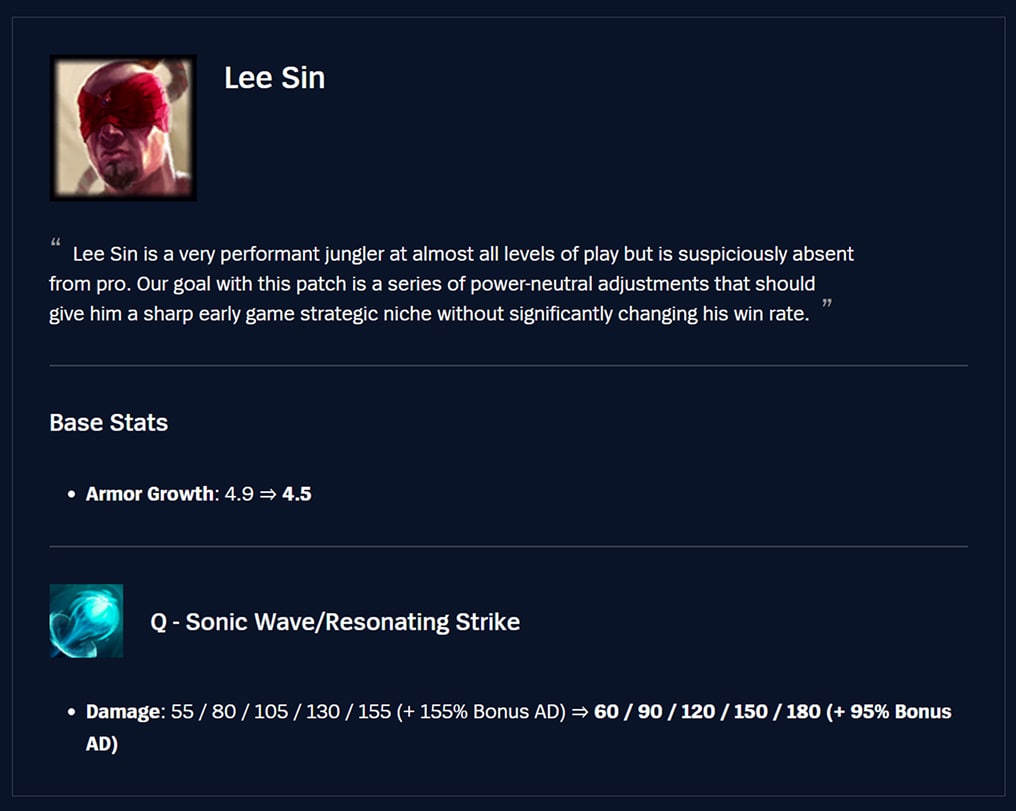Click the Base Stats section heading

108,423
